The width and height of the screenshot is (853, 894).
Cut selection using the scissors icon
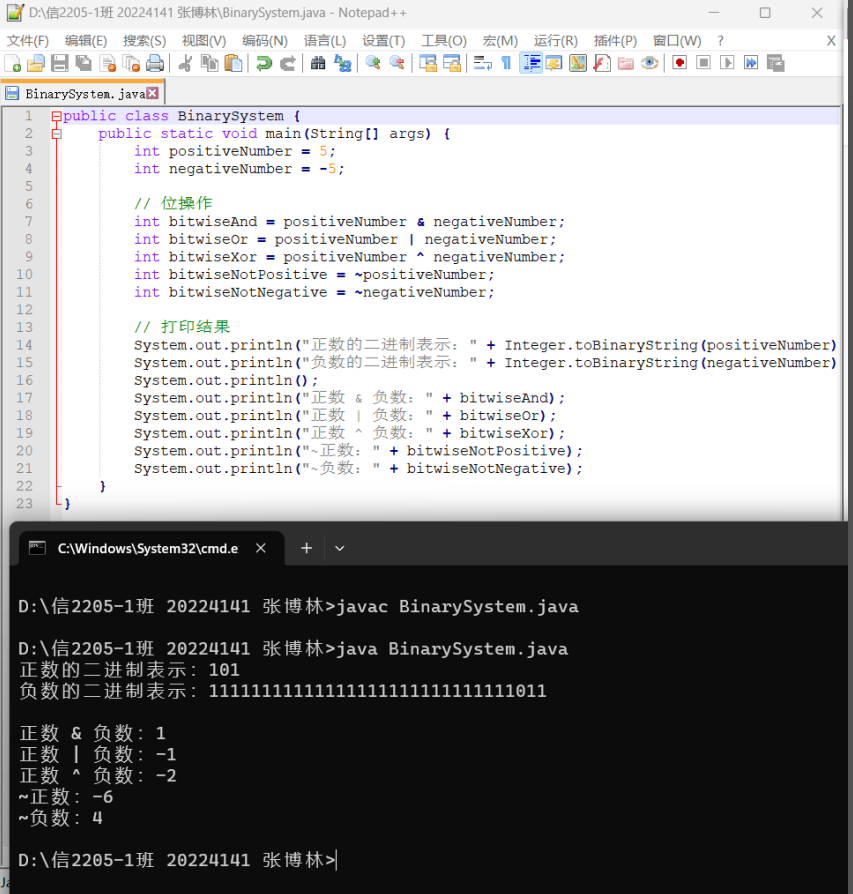click(185, 63)
